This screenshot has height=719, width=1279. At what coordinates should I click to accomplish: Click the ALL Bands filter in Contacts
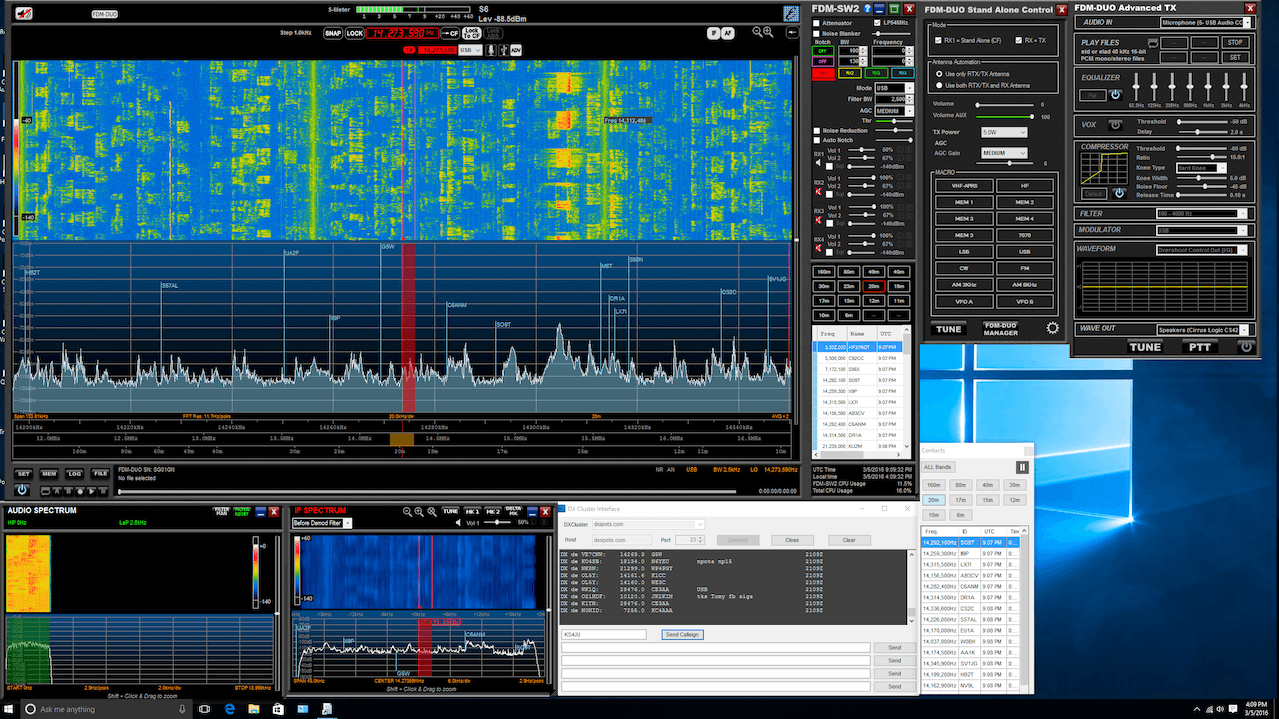pos(937,466)
